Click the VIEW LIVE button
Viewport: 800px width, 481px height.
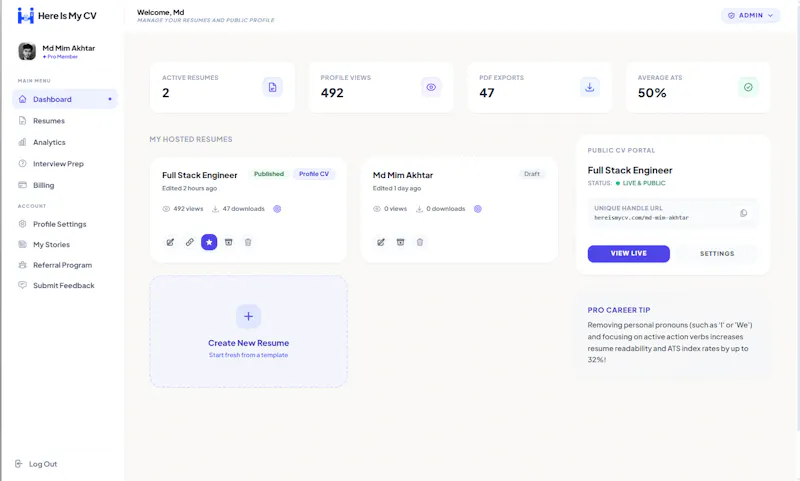pyautogui.click(x=629, y=254)
